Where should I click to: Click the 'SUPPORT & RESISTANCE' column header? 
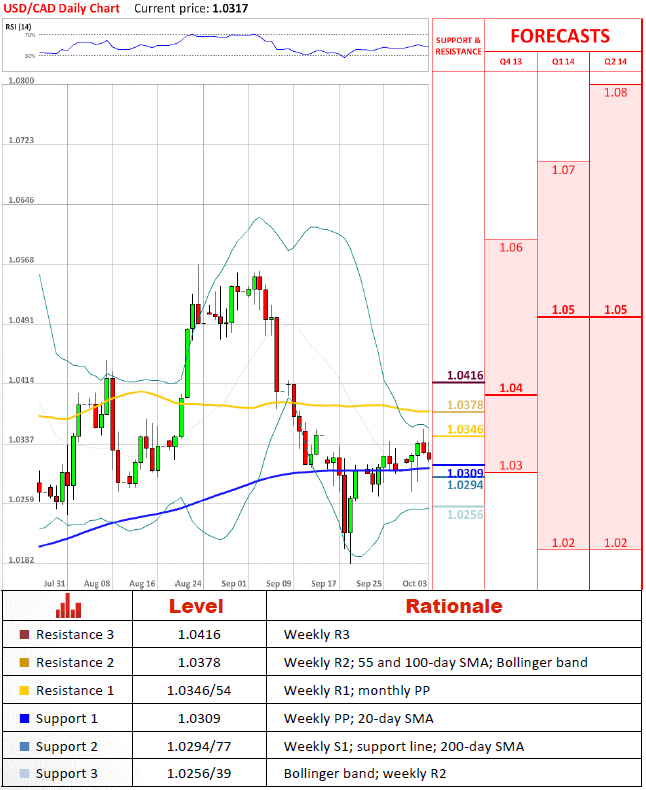click(458, 46)
